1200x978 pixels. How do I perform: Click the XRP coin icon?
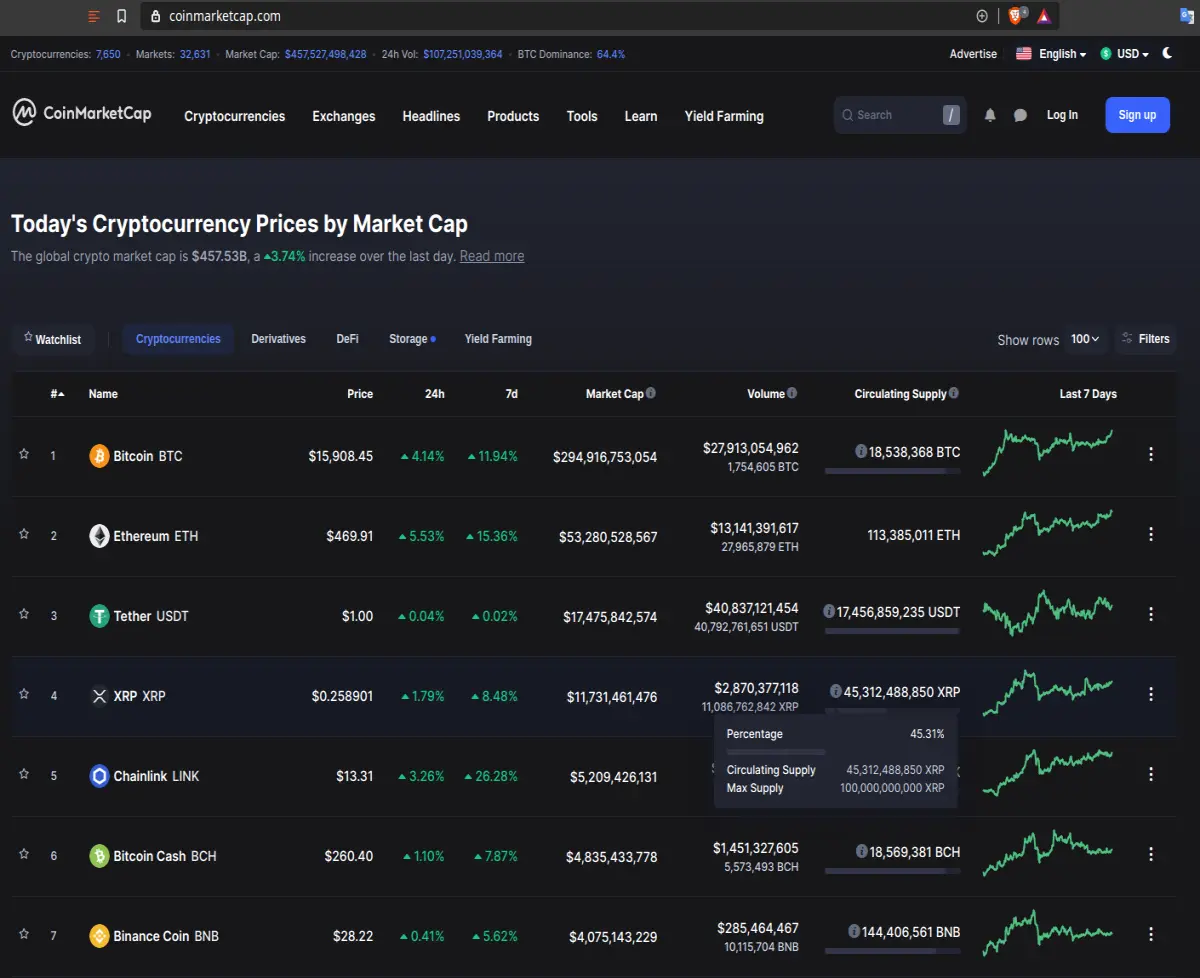[x=99, y=696]
